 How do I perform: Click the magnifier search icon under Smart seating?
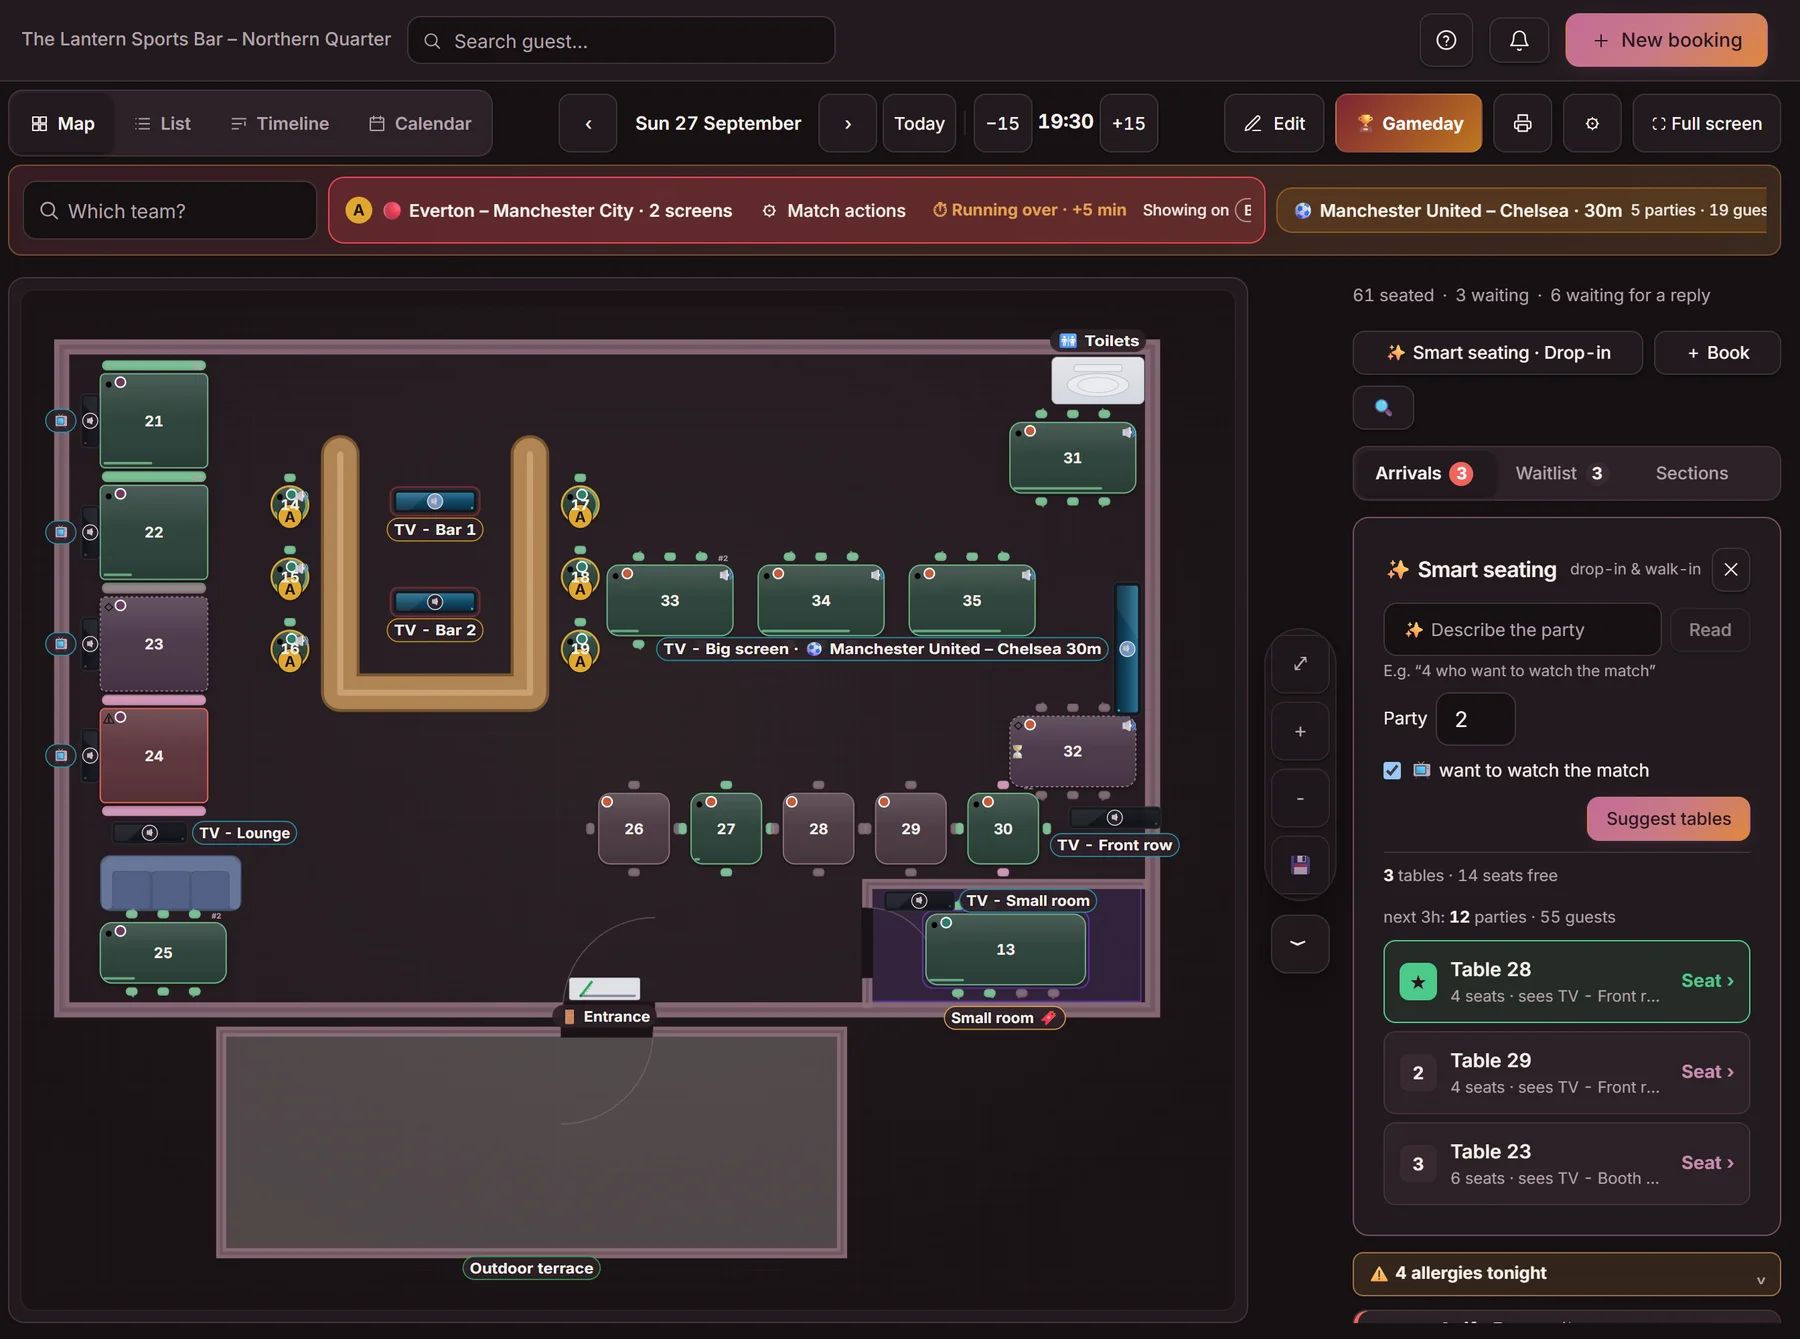1383,407
